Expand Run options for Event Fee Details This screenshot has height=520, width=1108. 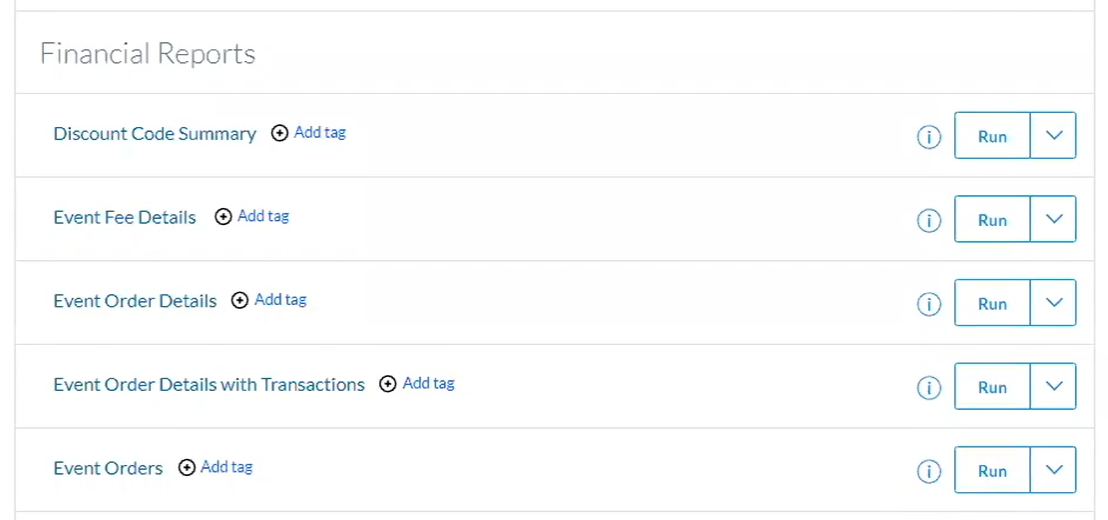tap(1054, 219)
